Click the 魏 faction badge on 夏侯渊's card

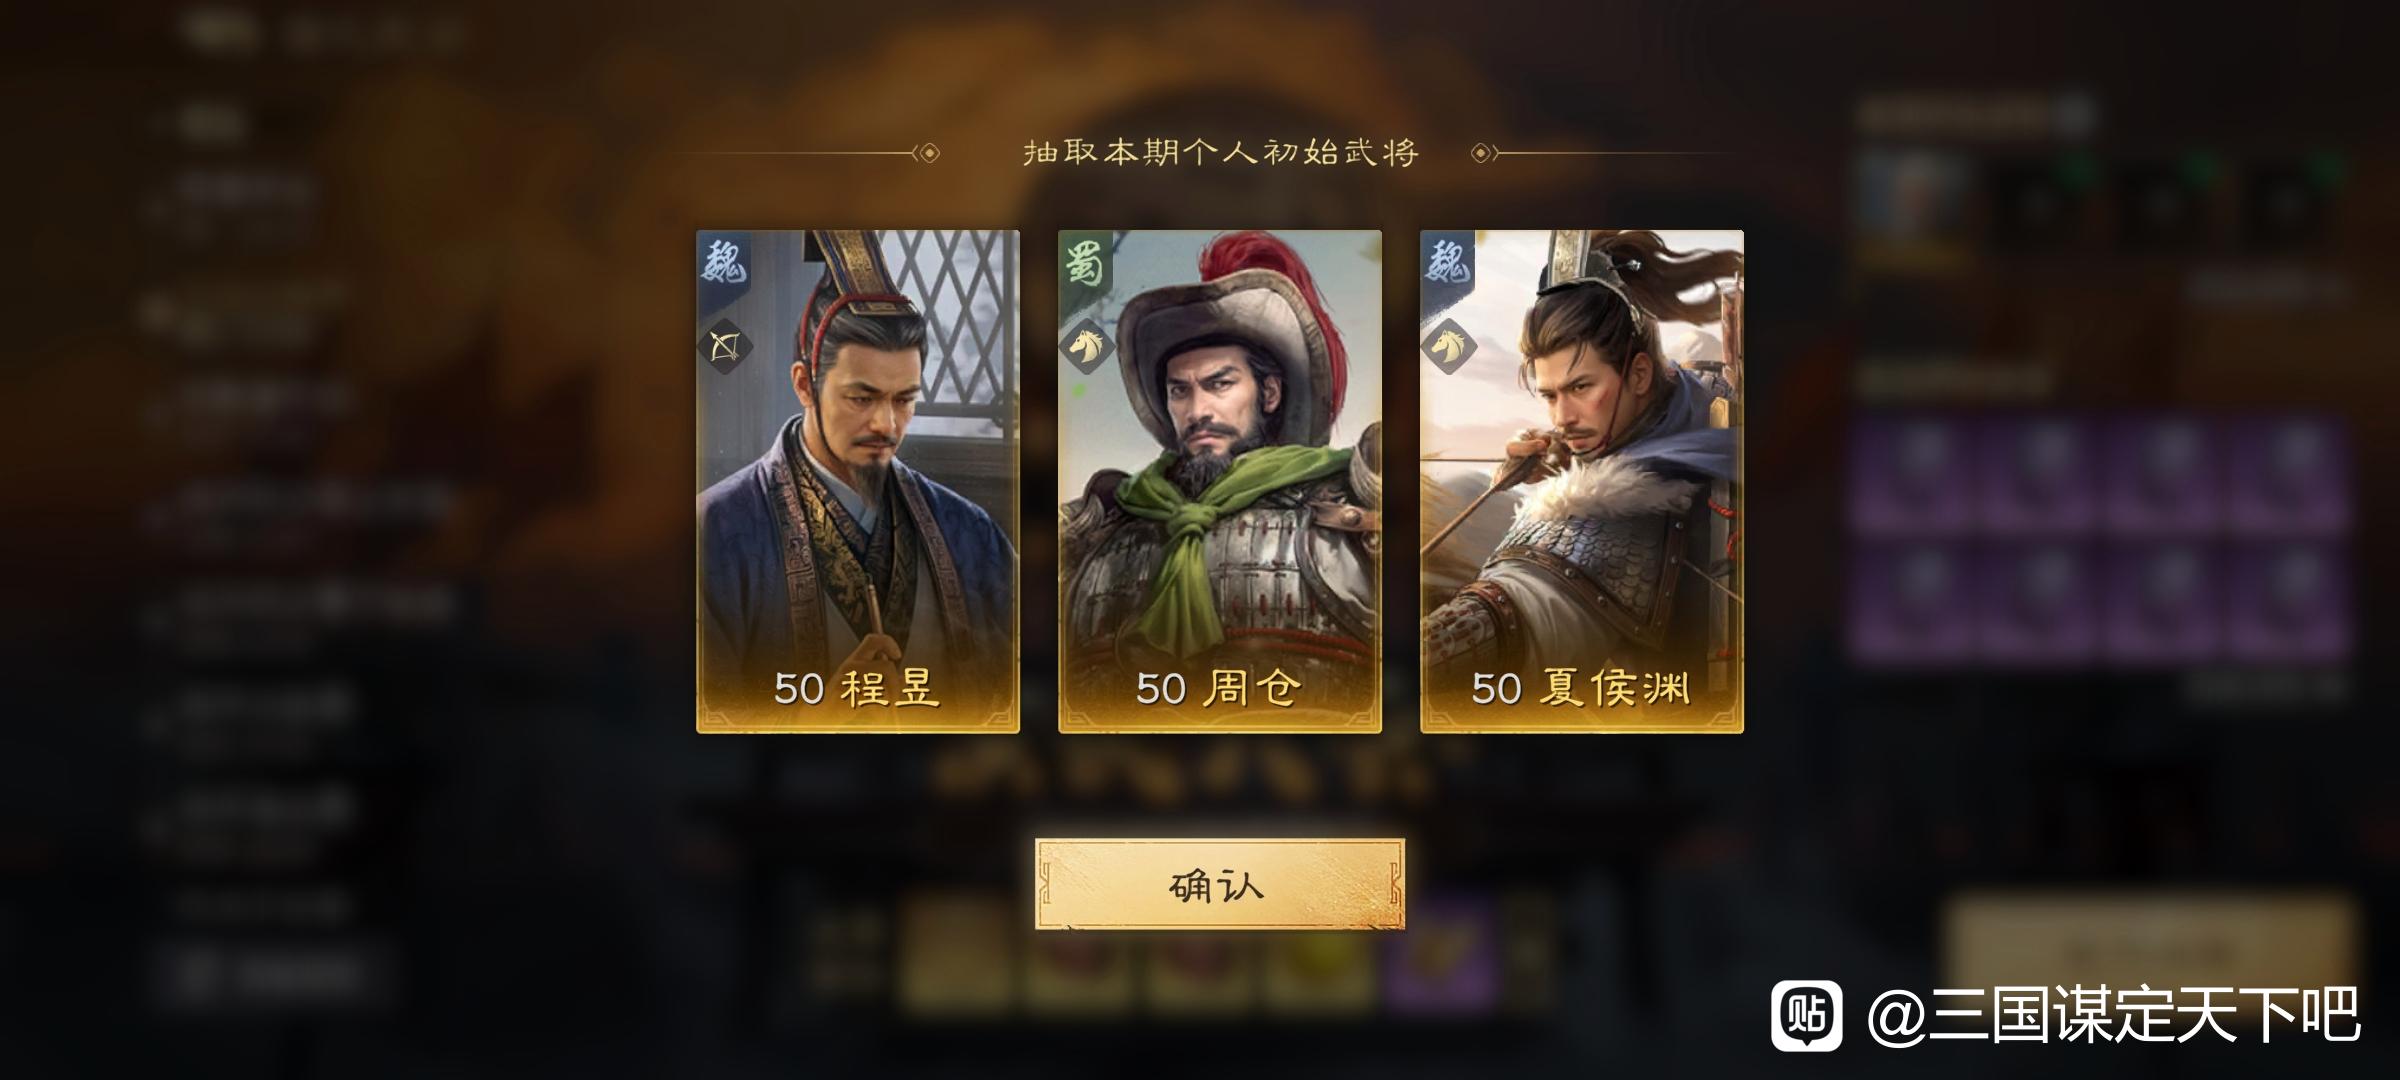(x=1447, y=262)
